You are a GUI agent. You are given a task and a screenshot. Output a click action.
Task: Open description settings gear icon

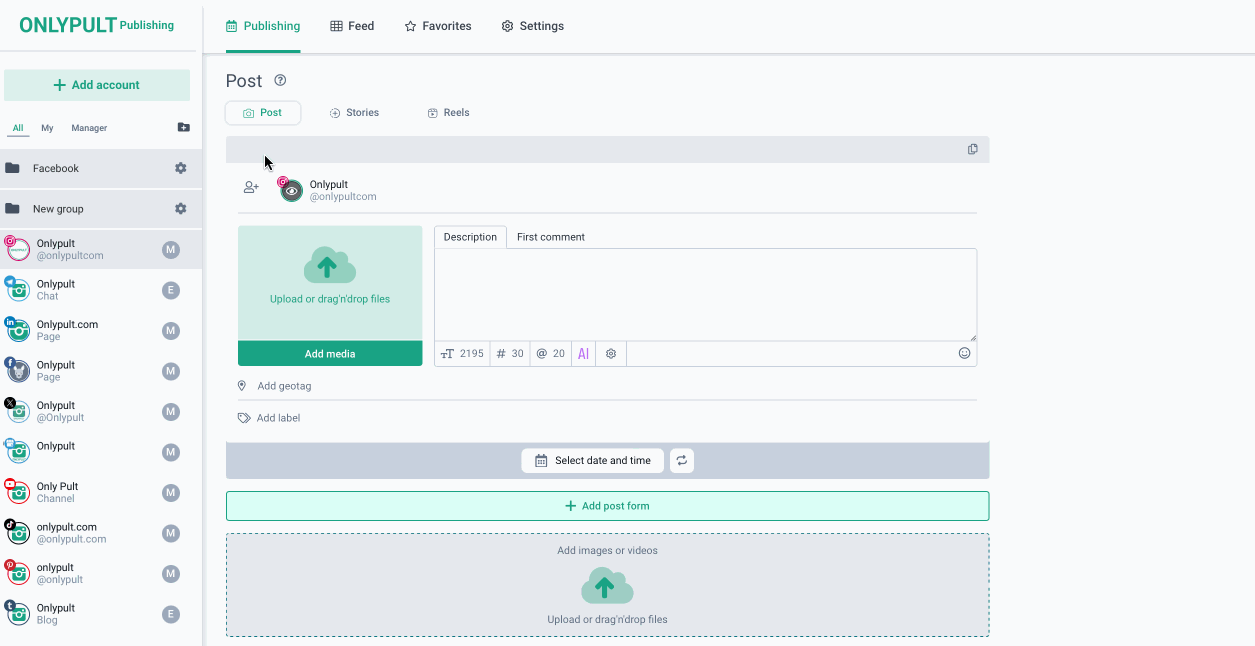[x=611, y=354]
